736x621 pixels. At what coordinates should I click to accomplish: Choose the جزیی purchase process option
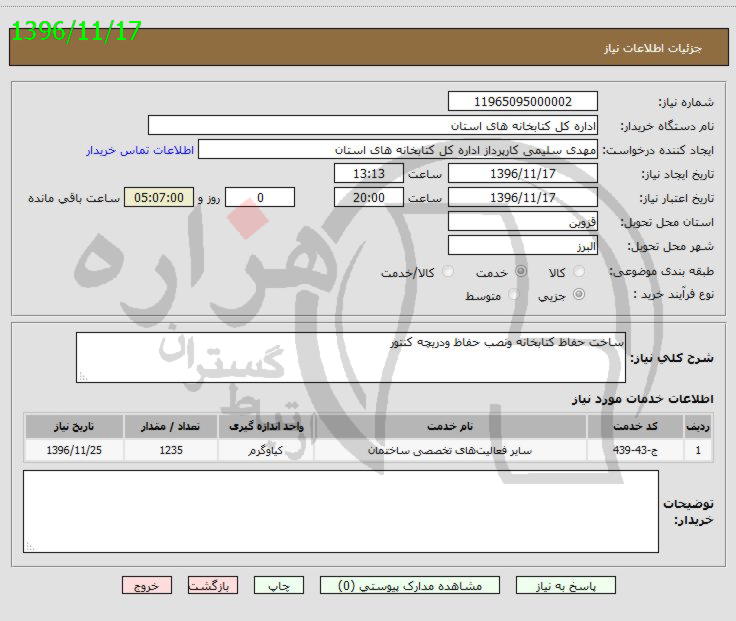[579, 295]
